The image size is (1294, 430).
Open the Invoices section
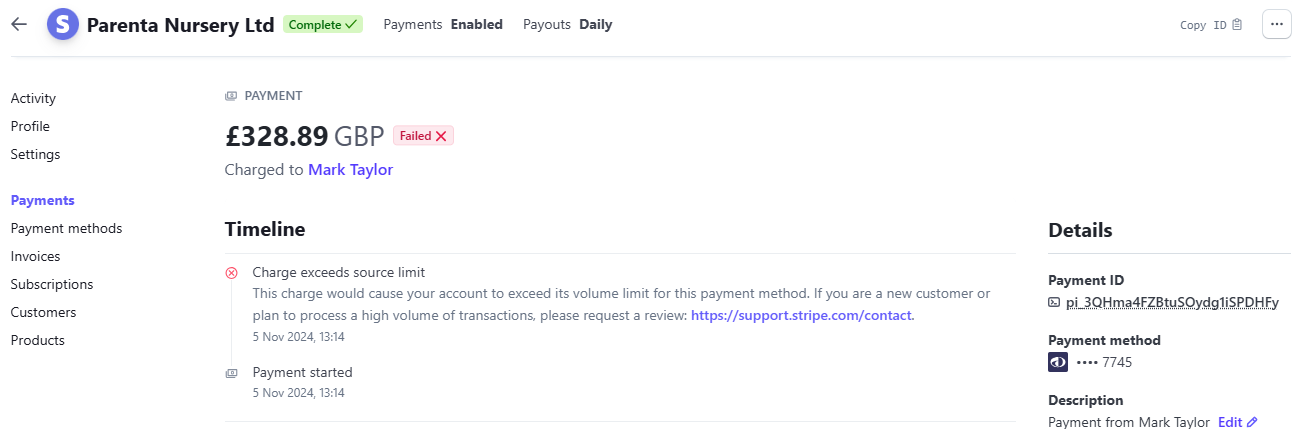coord(35,256)
